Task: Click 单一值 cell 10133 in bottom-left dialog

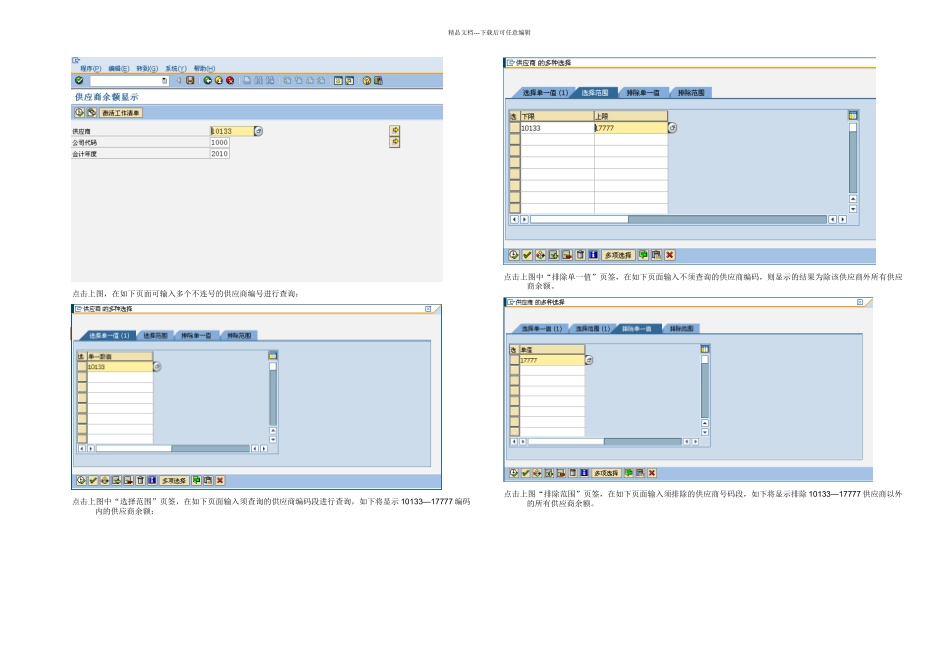Action: 120,367
